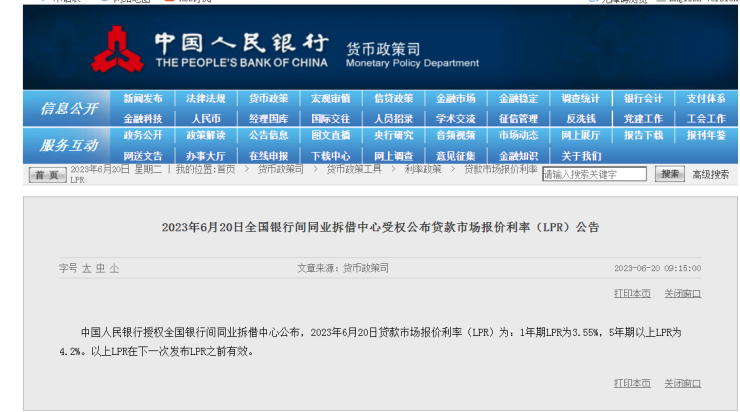
Task: Click 关闭窗口 just below the article date
Action: tap(682, 294)
